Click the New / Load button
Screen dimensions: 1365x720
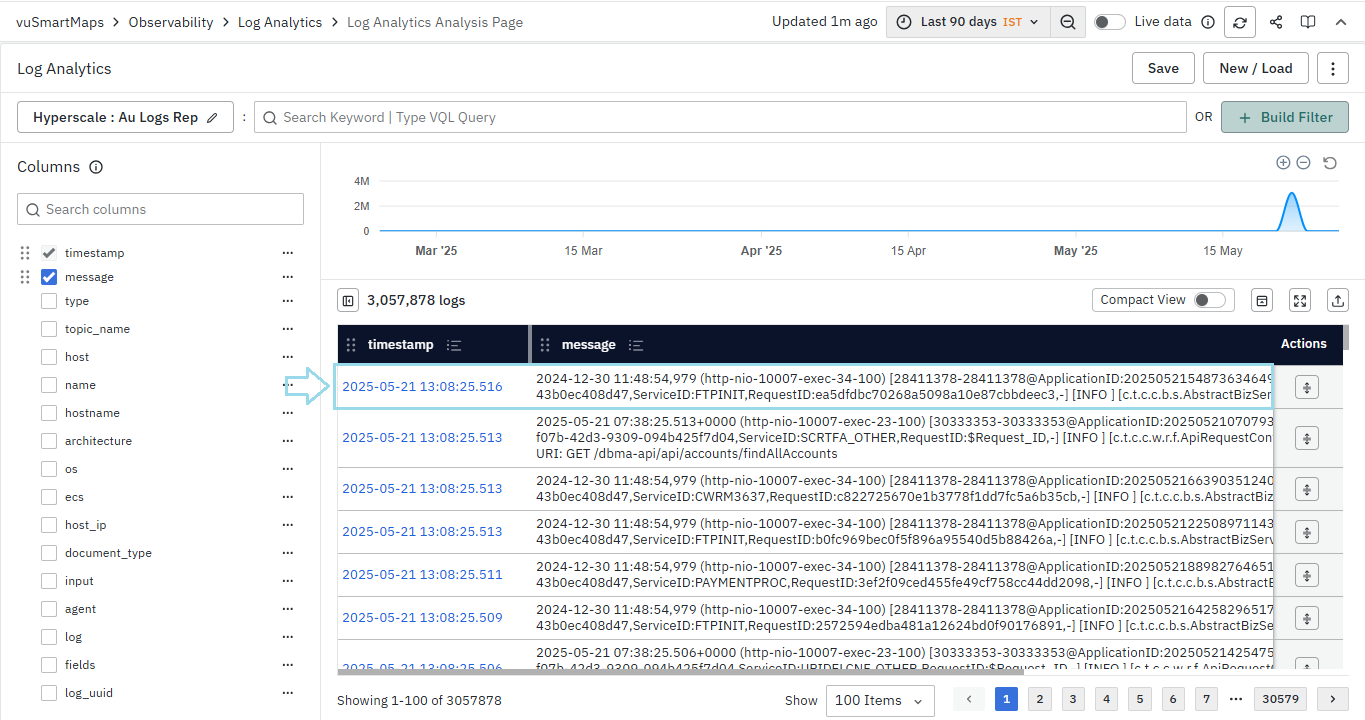pyautogui.click(x=1255, y=68)
